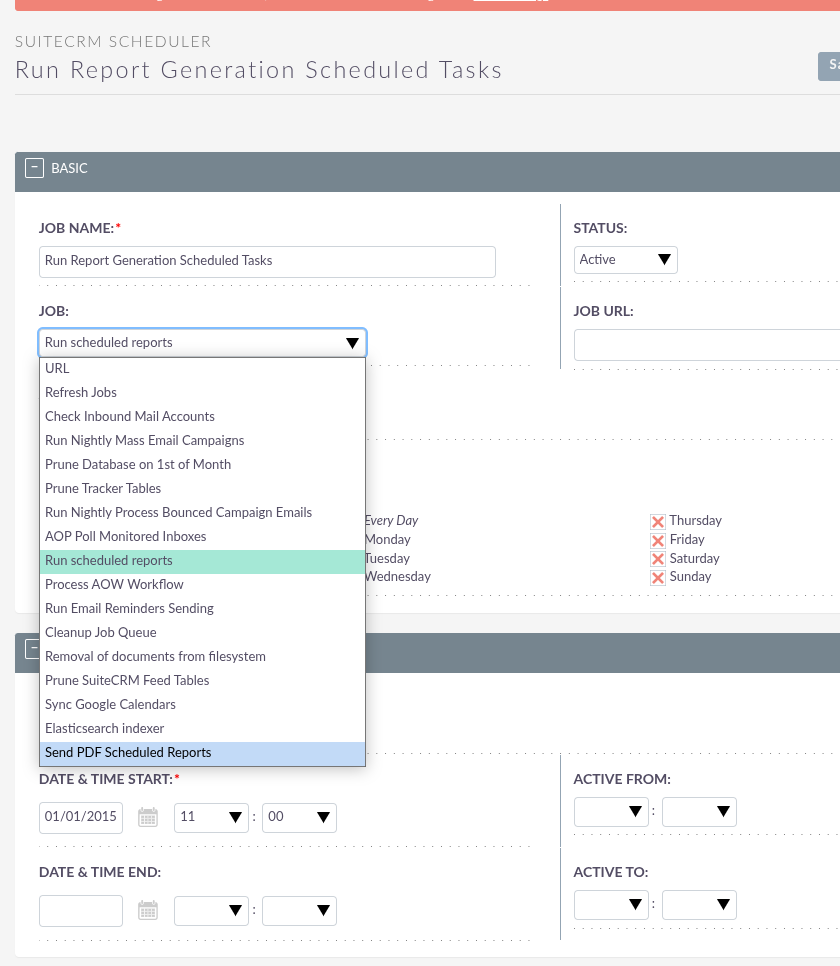Select URL job option
Screen dimensions: 840x966
(x=202, y=368)
